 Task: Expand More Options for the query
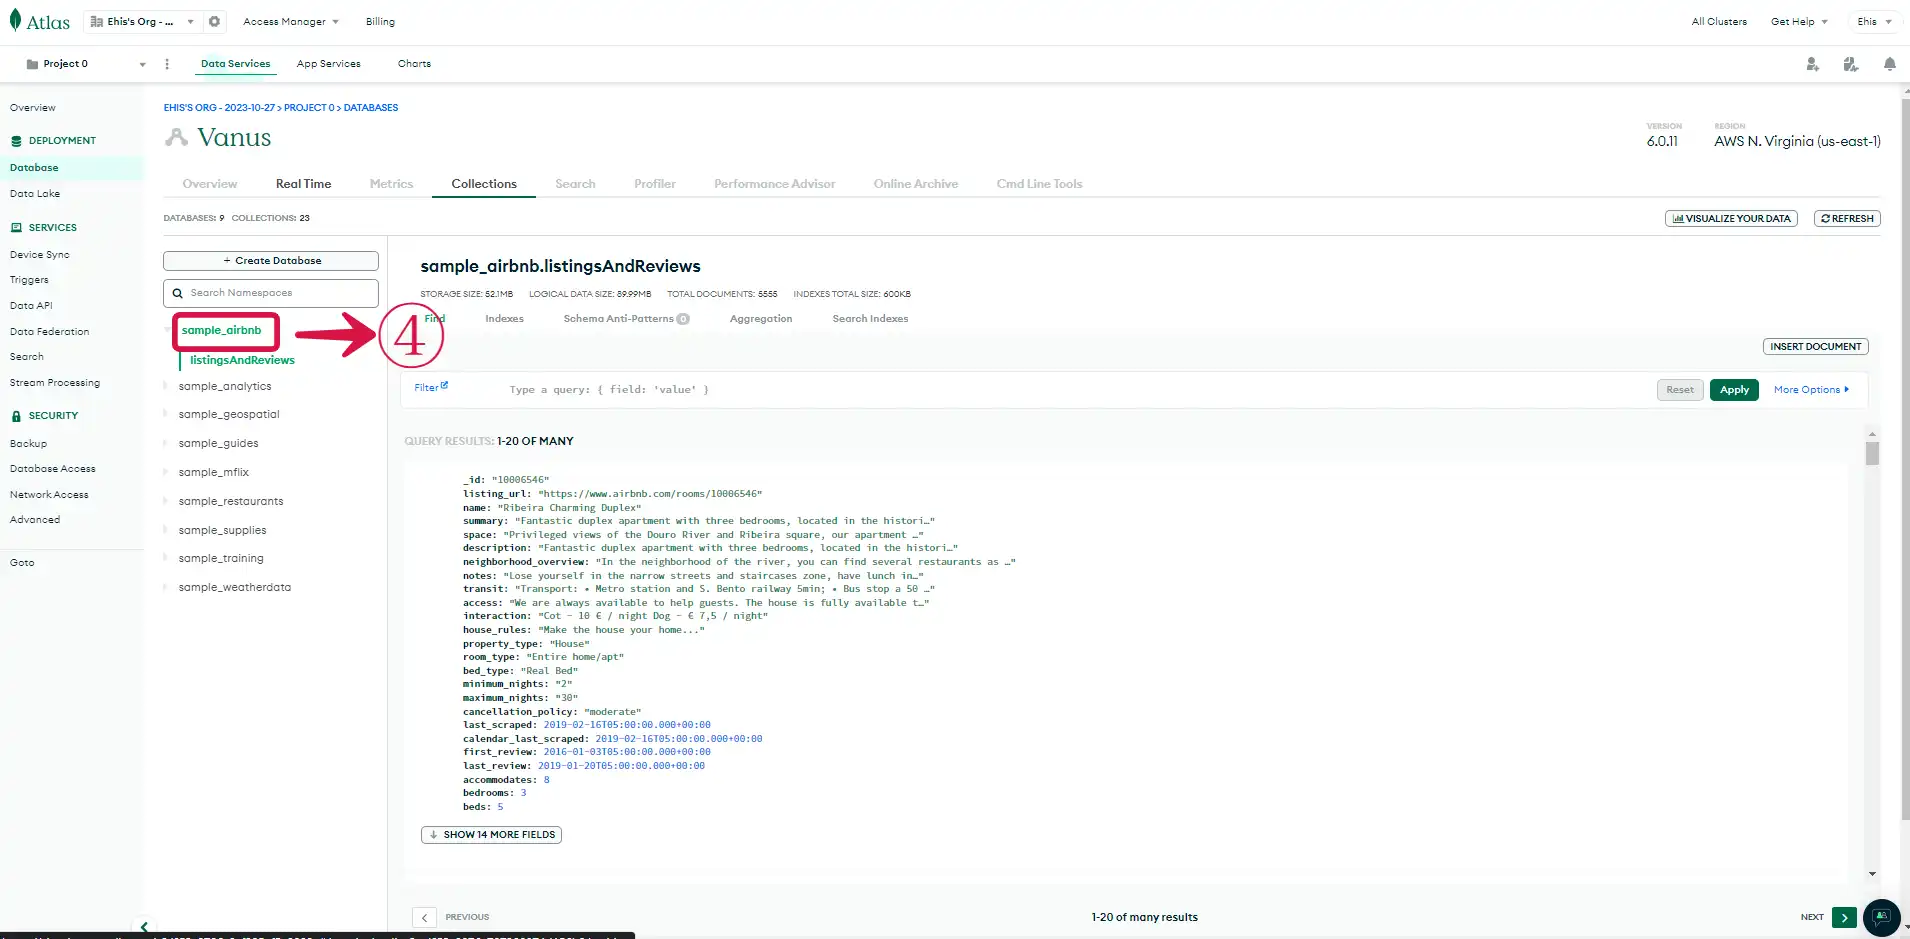1811,390
